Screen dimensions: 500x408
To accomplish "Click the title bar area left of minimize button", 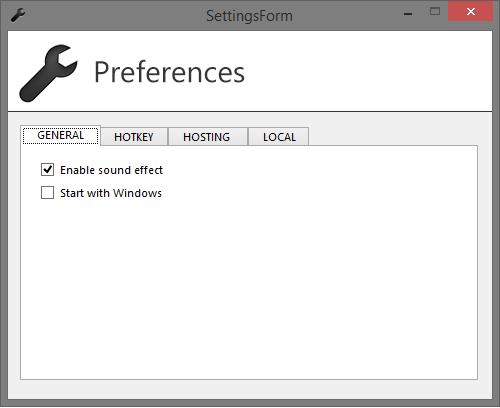I will (x=345, y=15).
